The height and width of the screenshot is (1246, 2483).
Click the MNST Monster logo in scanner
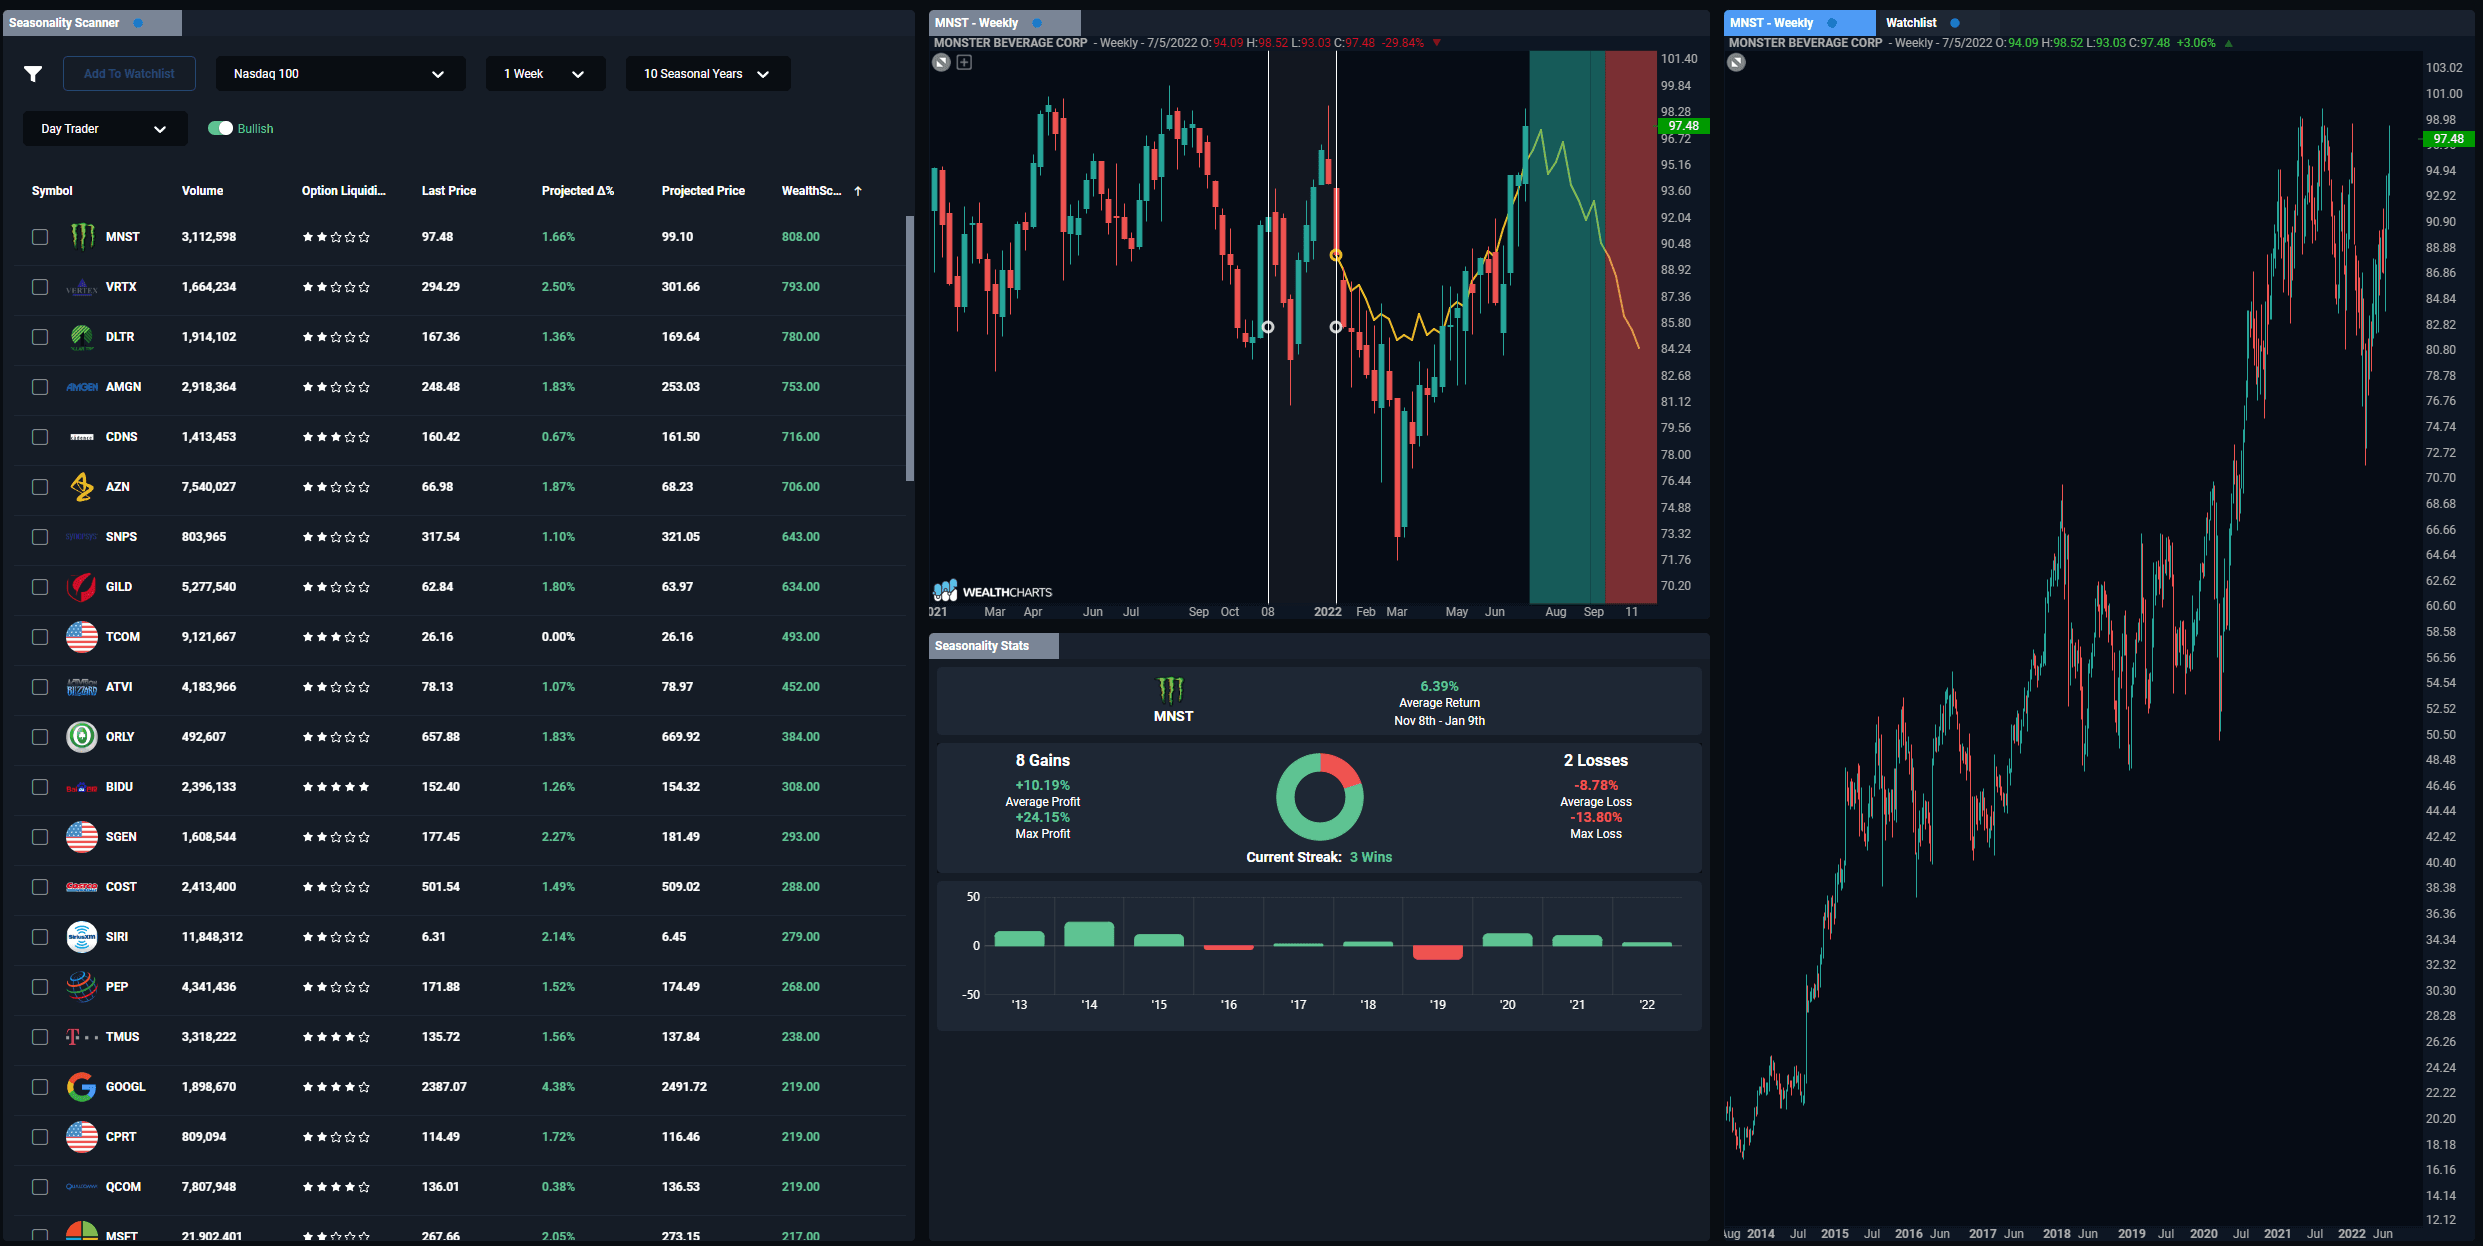click(x=82, y=237)
